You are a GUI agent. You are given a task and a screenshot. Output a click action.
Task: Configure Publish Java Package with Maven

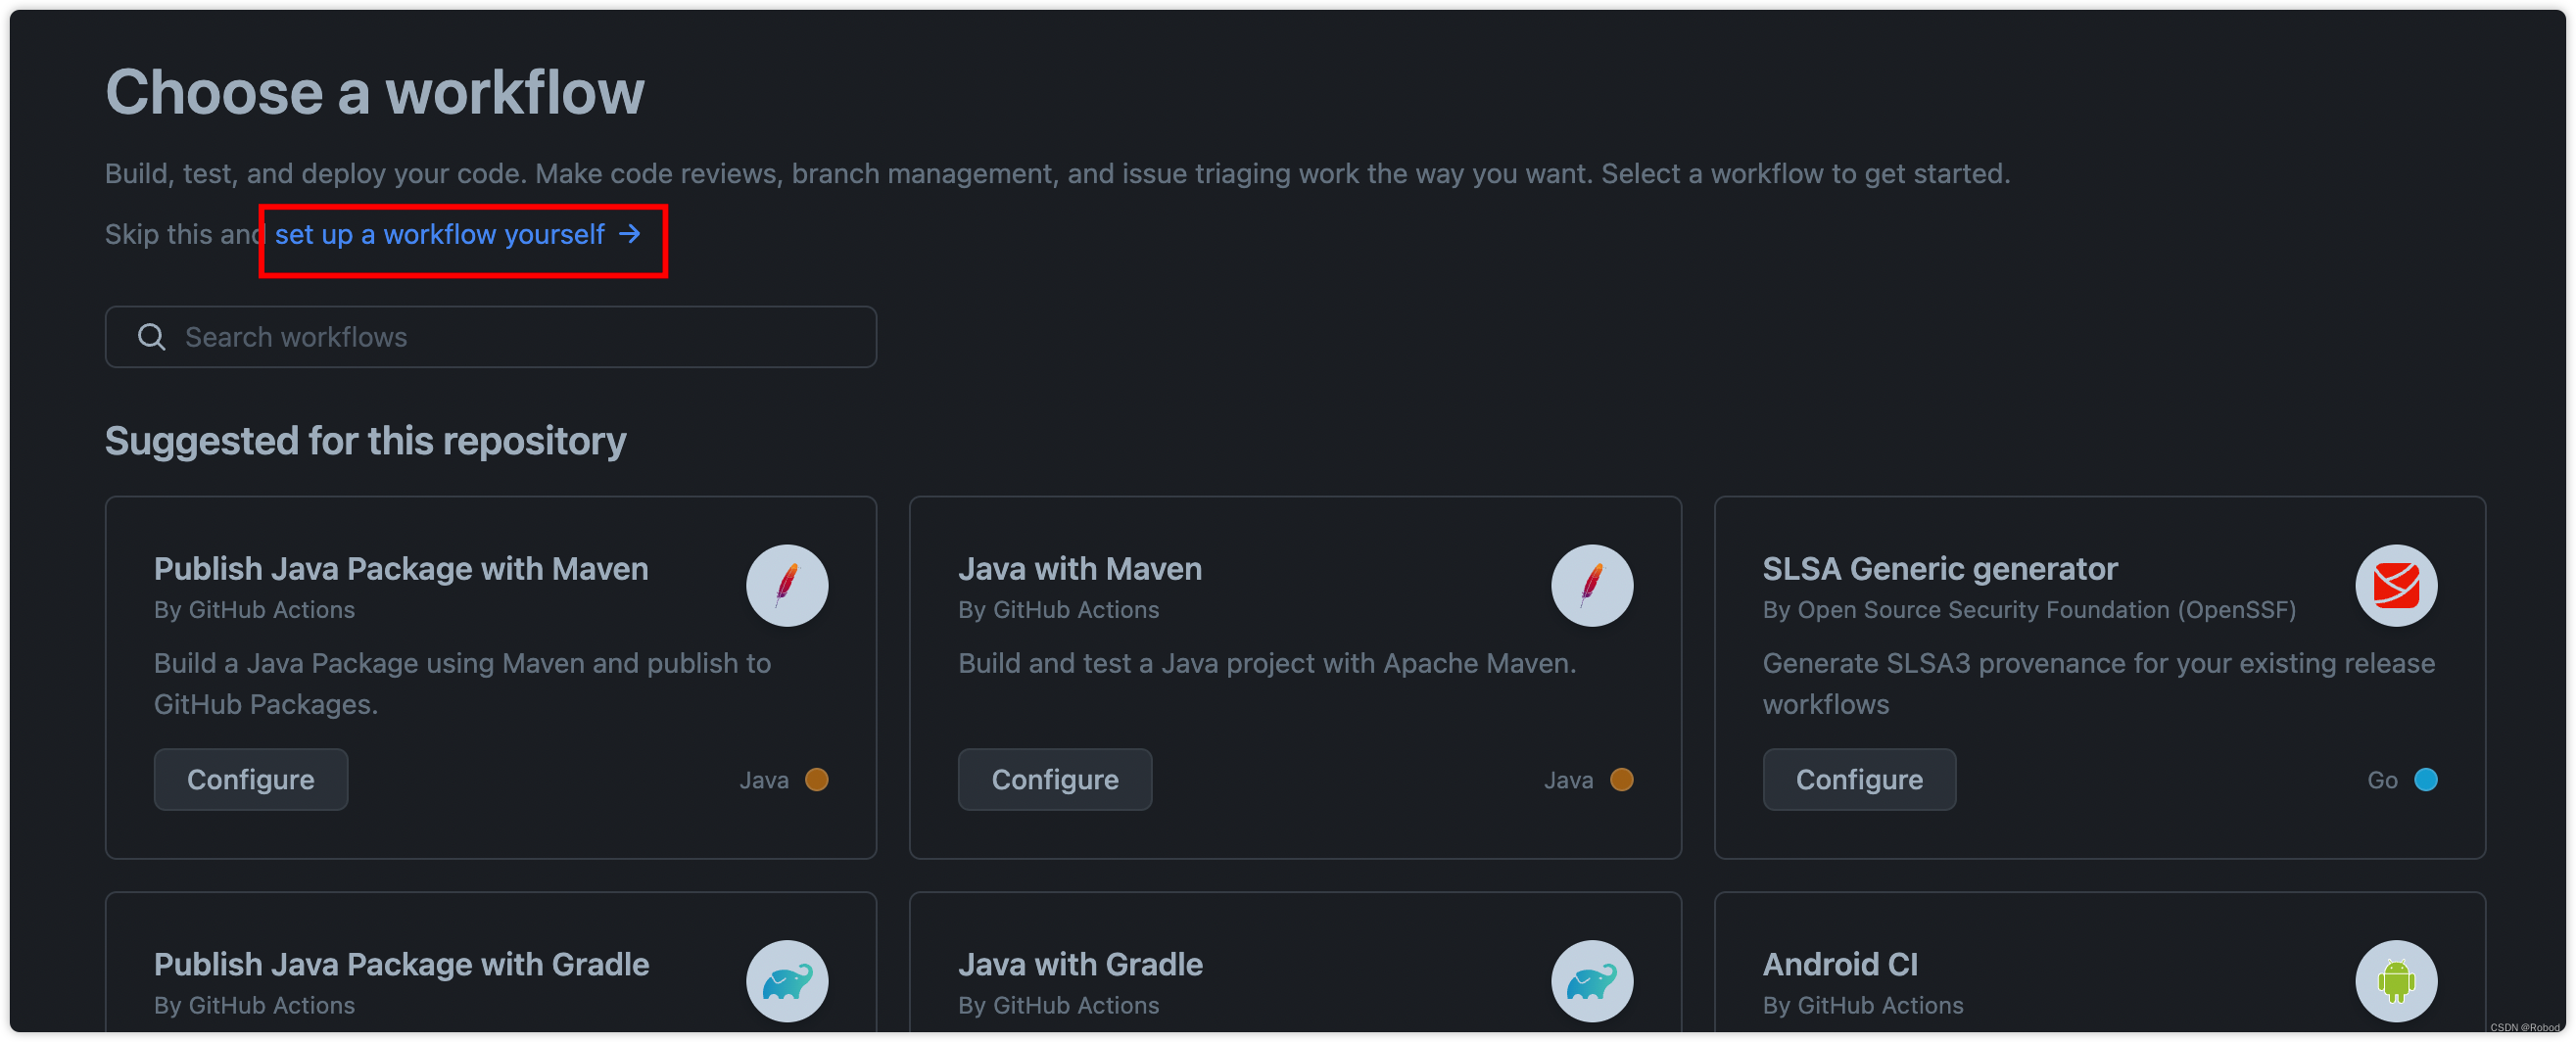point(251,779)
